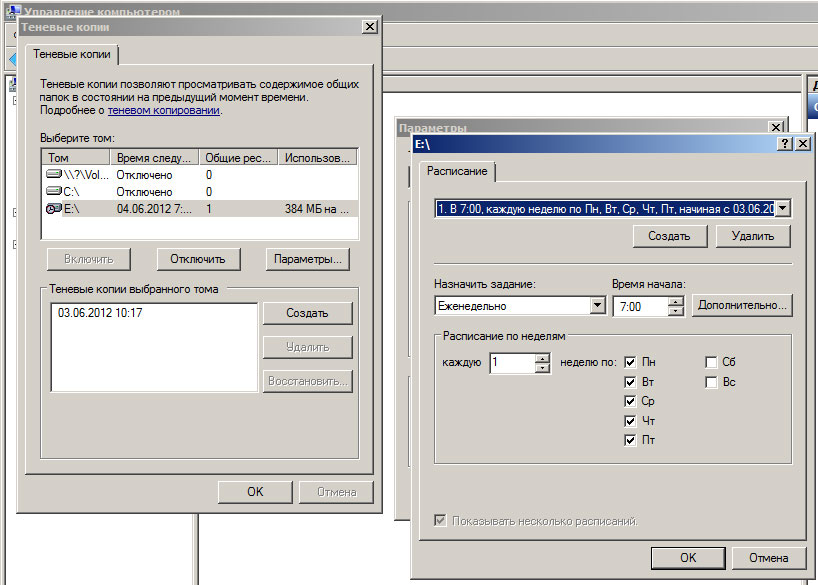Open the schedule list dropdown

[x=782, y=208]
